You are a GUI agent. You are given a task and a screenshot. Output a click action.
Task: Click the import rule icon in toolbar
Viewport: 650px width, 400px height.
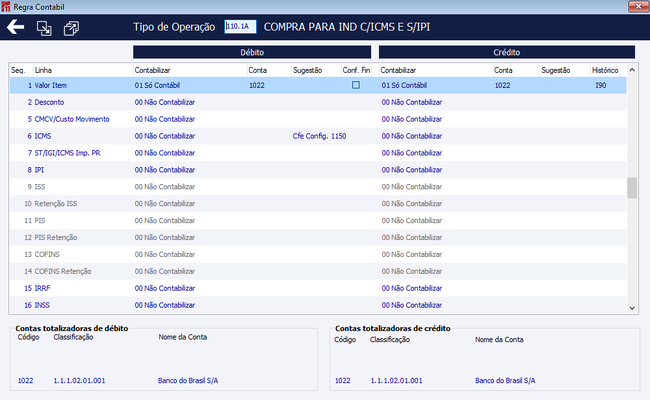[44, 28]
